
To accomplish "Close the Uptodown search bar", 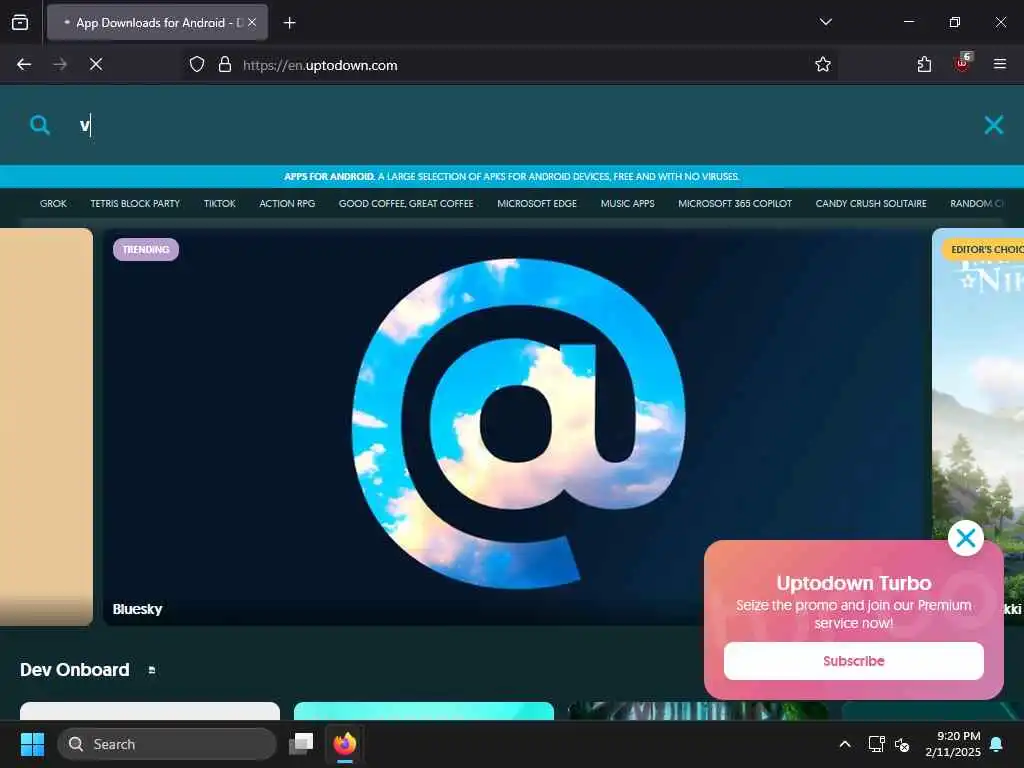I will point(993,125).
